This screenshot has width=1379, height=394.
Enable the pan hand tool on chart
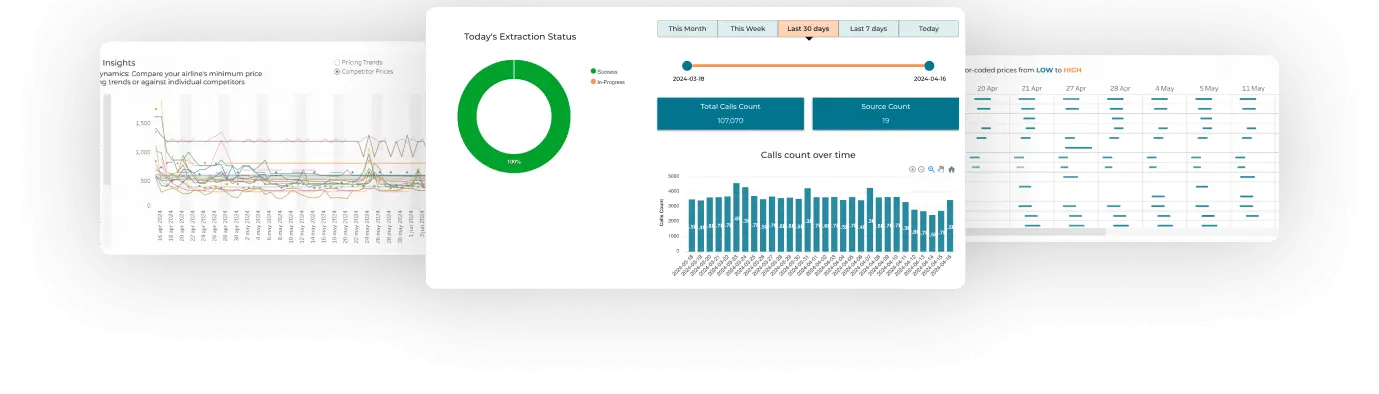pyautogui.click(x=941, y=169)
